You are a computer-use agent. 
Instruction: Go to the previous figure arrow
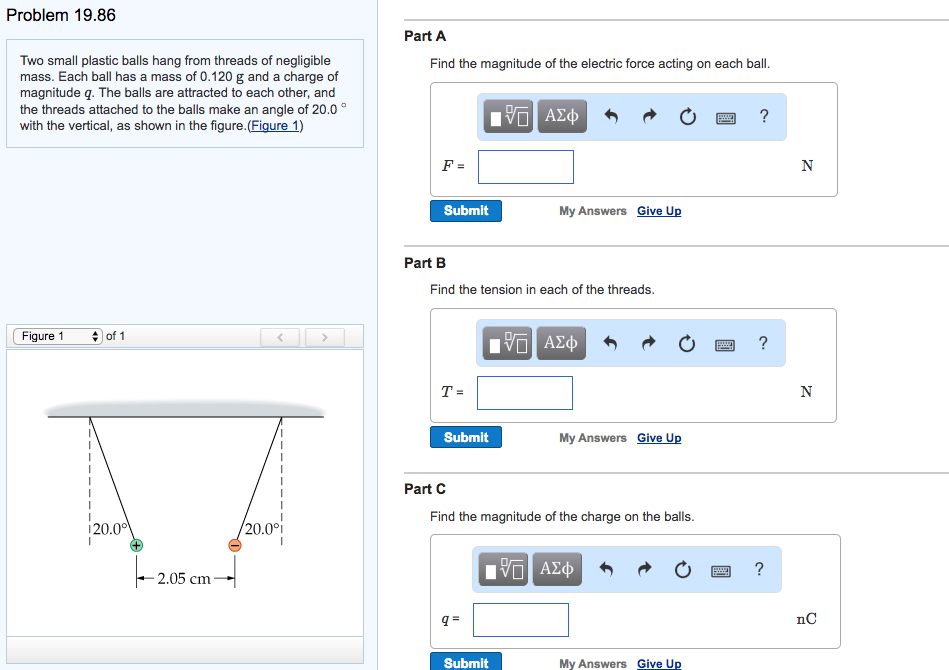pyautogui.click(x=281, y=337)
